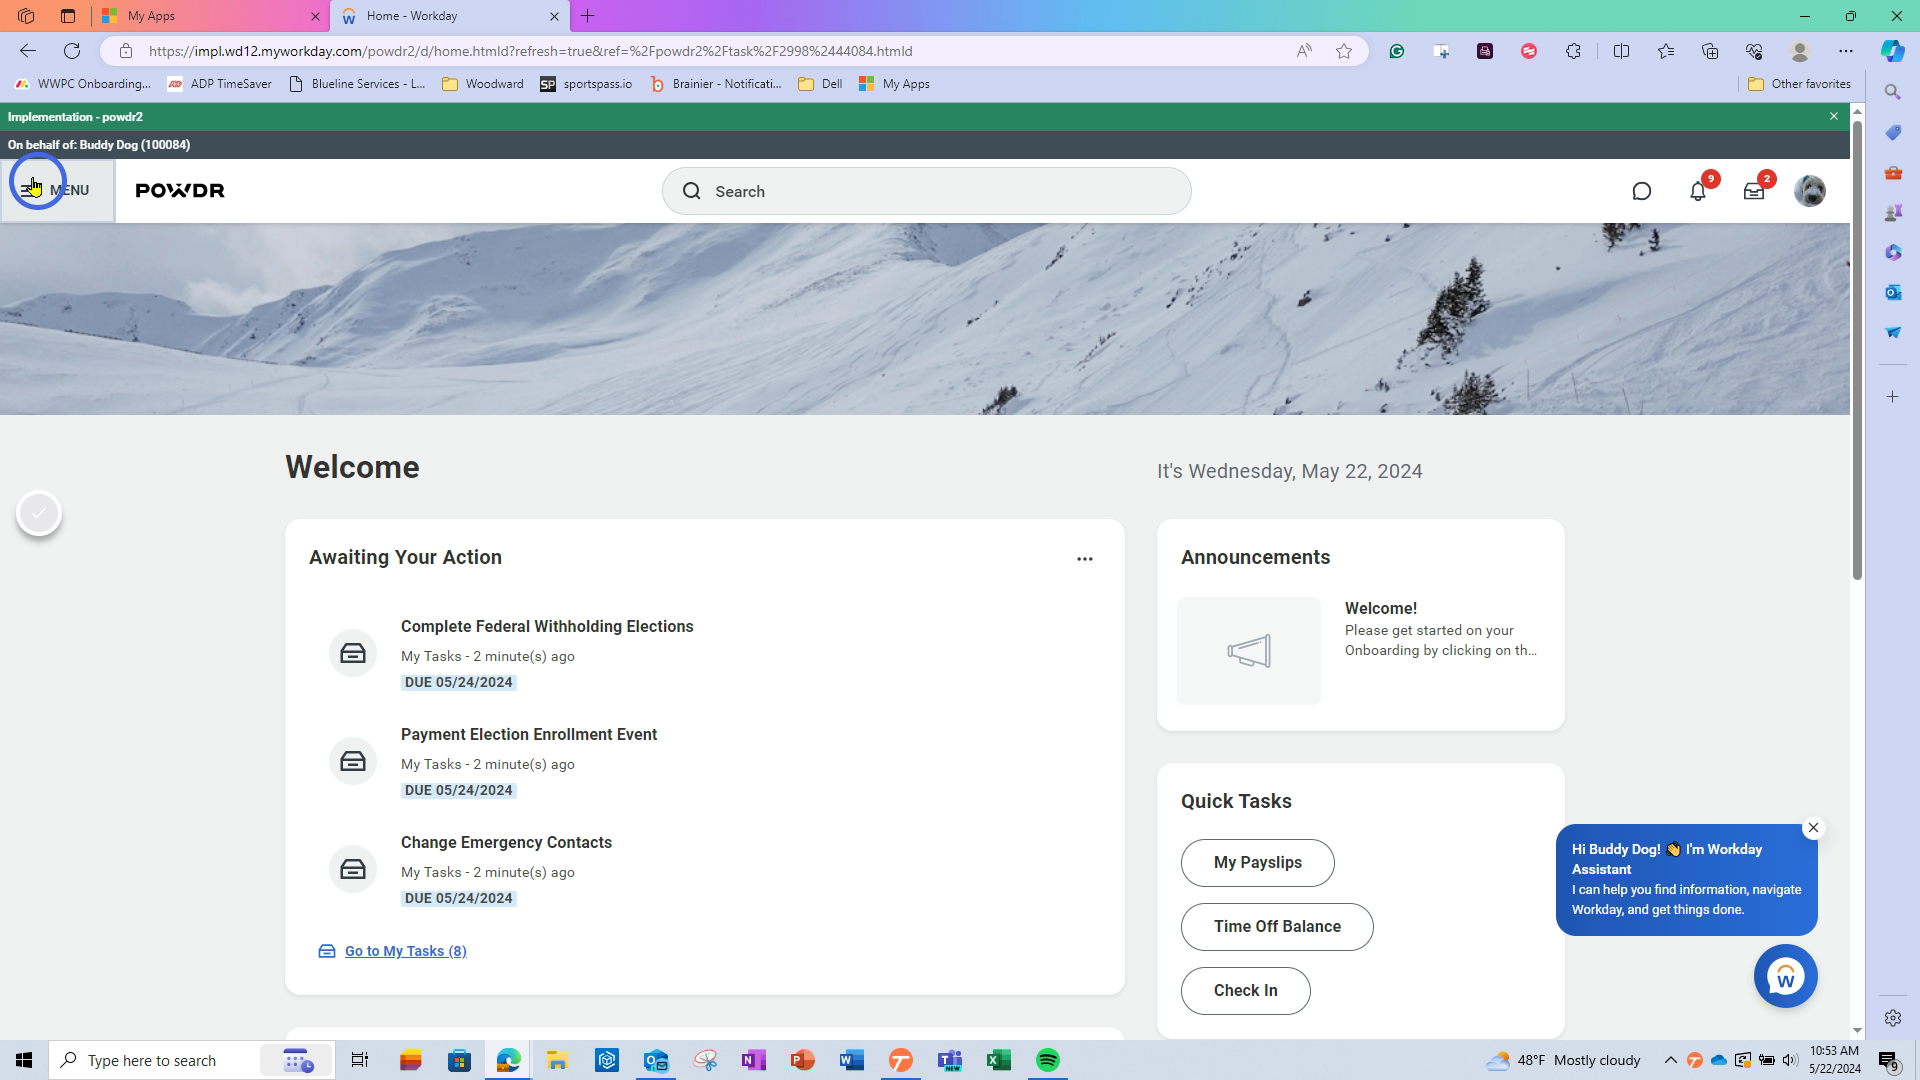Open the profile avatar menu

(1809, 191)
